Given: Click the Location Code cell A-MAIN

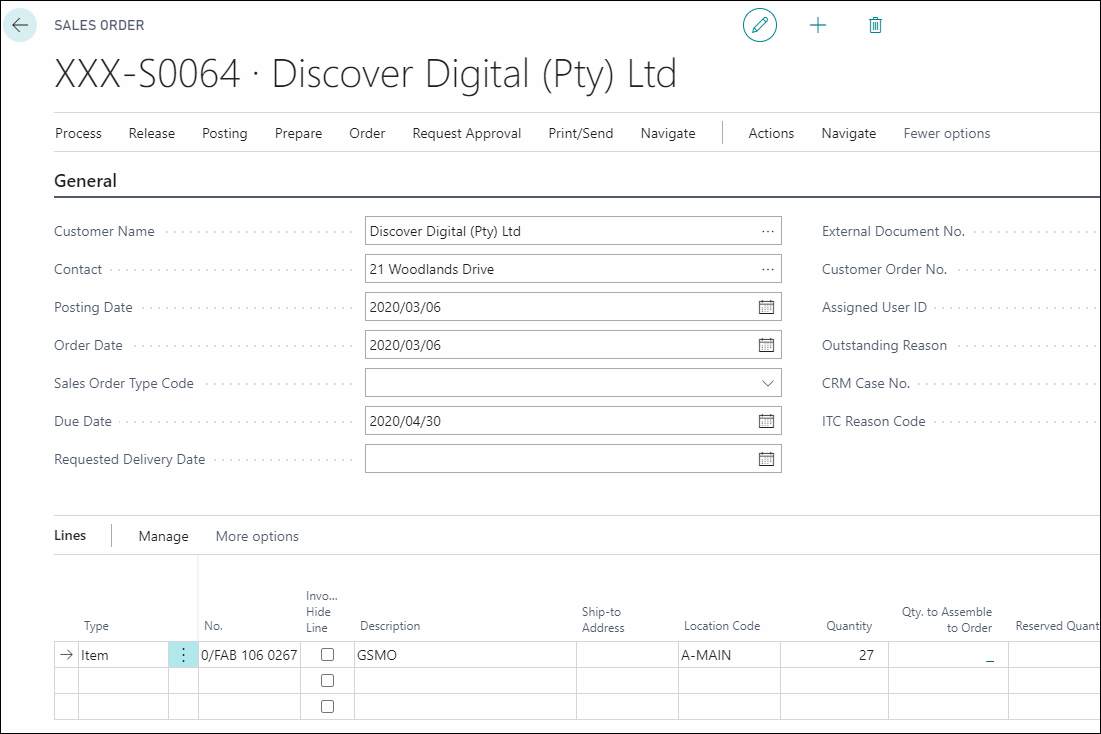Looking at the screenshot, I should point(729,655).
